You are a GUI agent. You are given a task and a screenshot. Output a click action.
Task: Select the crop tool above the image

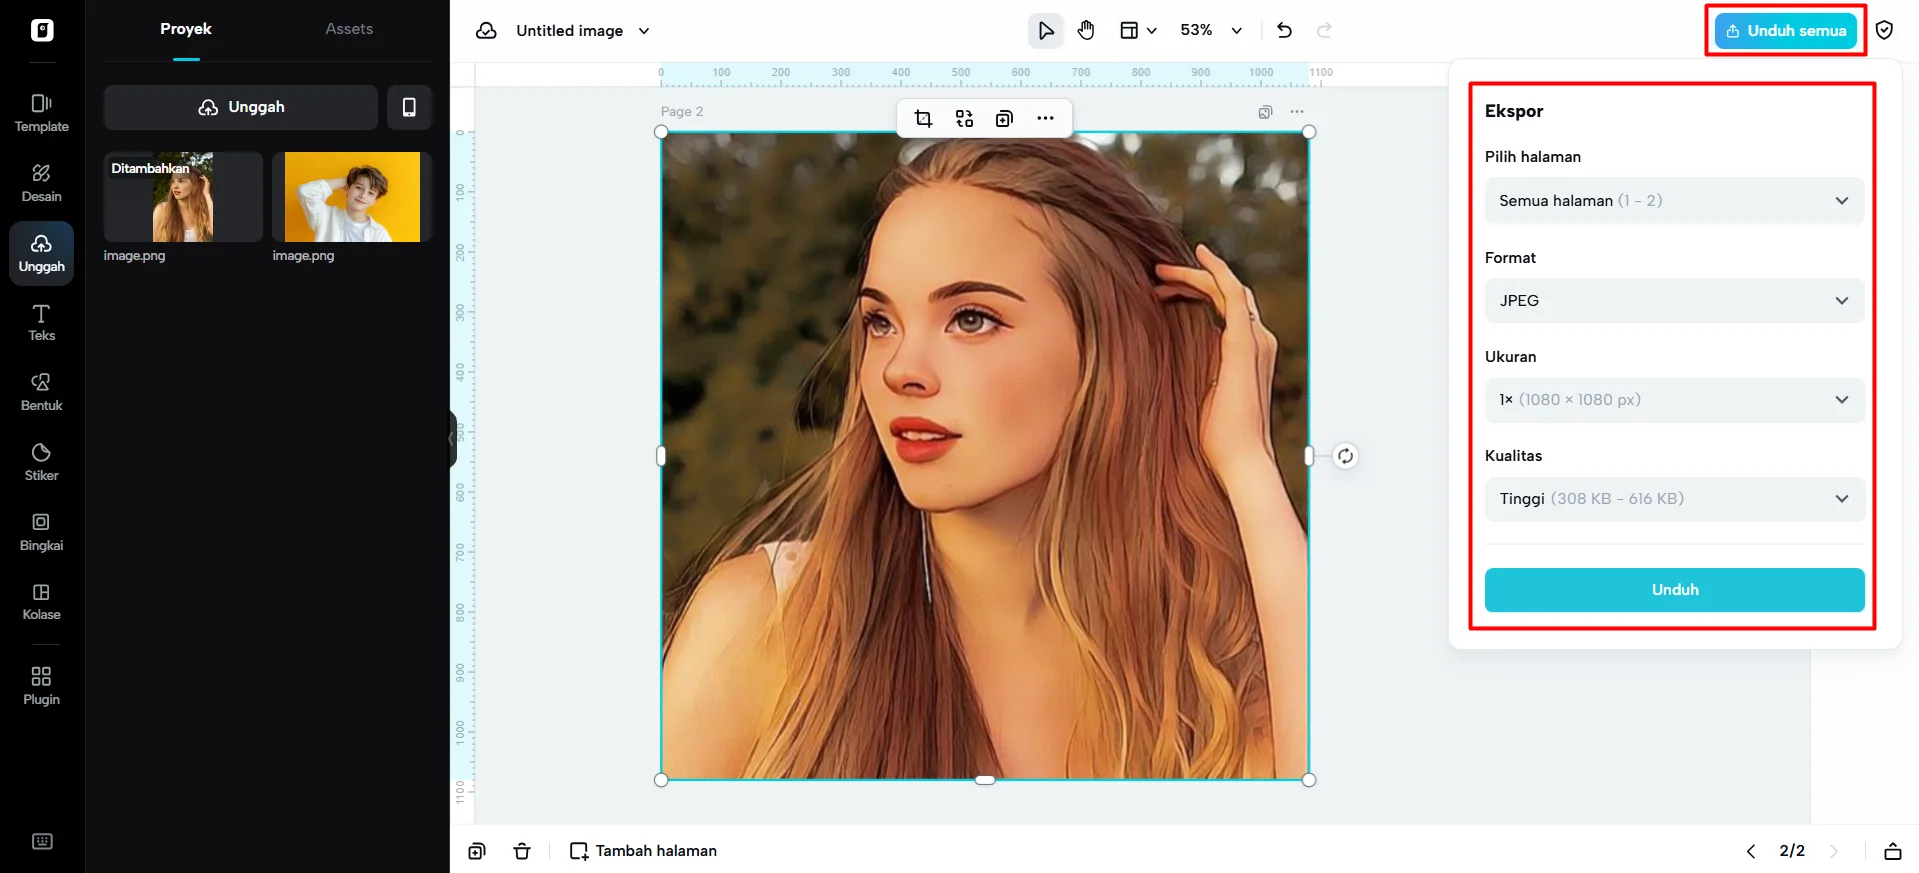(x=923, y=119)
